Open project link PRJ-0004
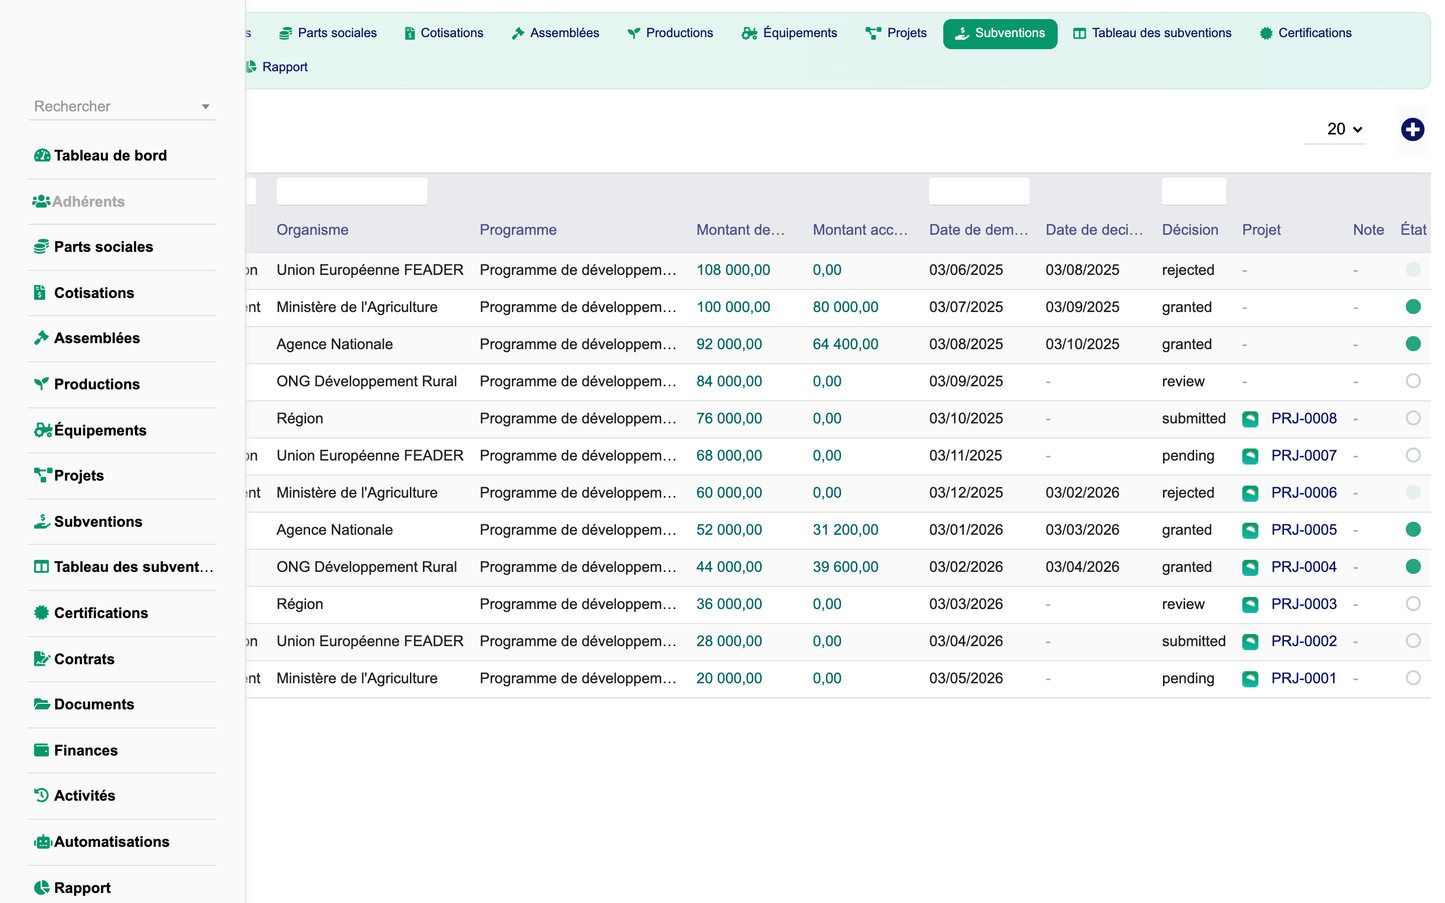The height and width of the screenshot is (903, 1445). tap(1304, 567)
